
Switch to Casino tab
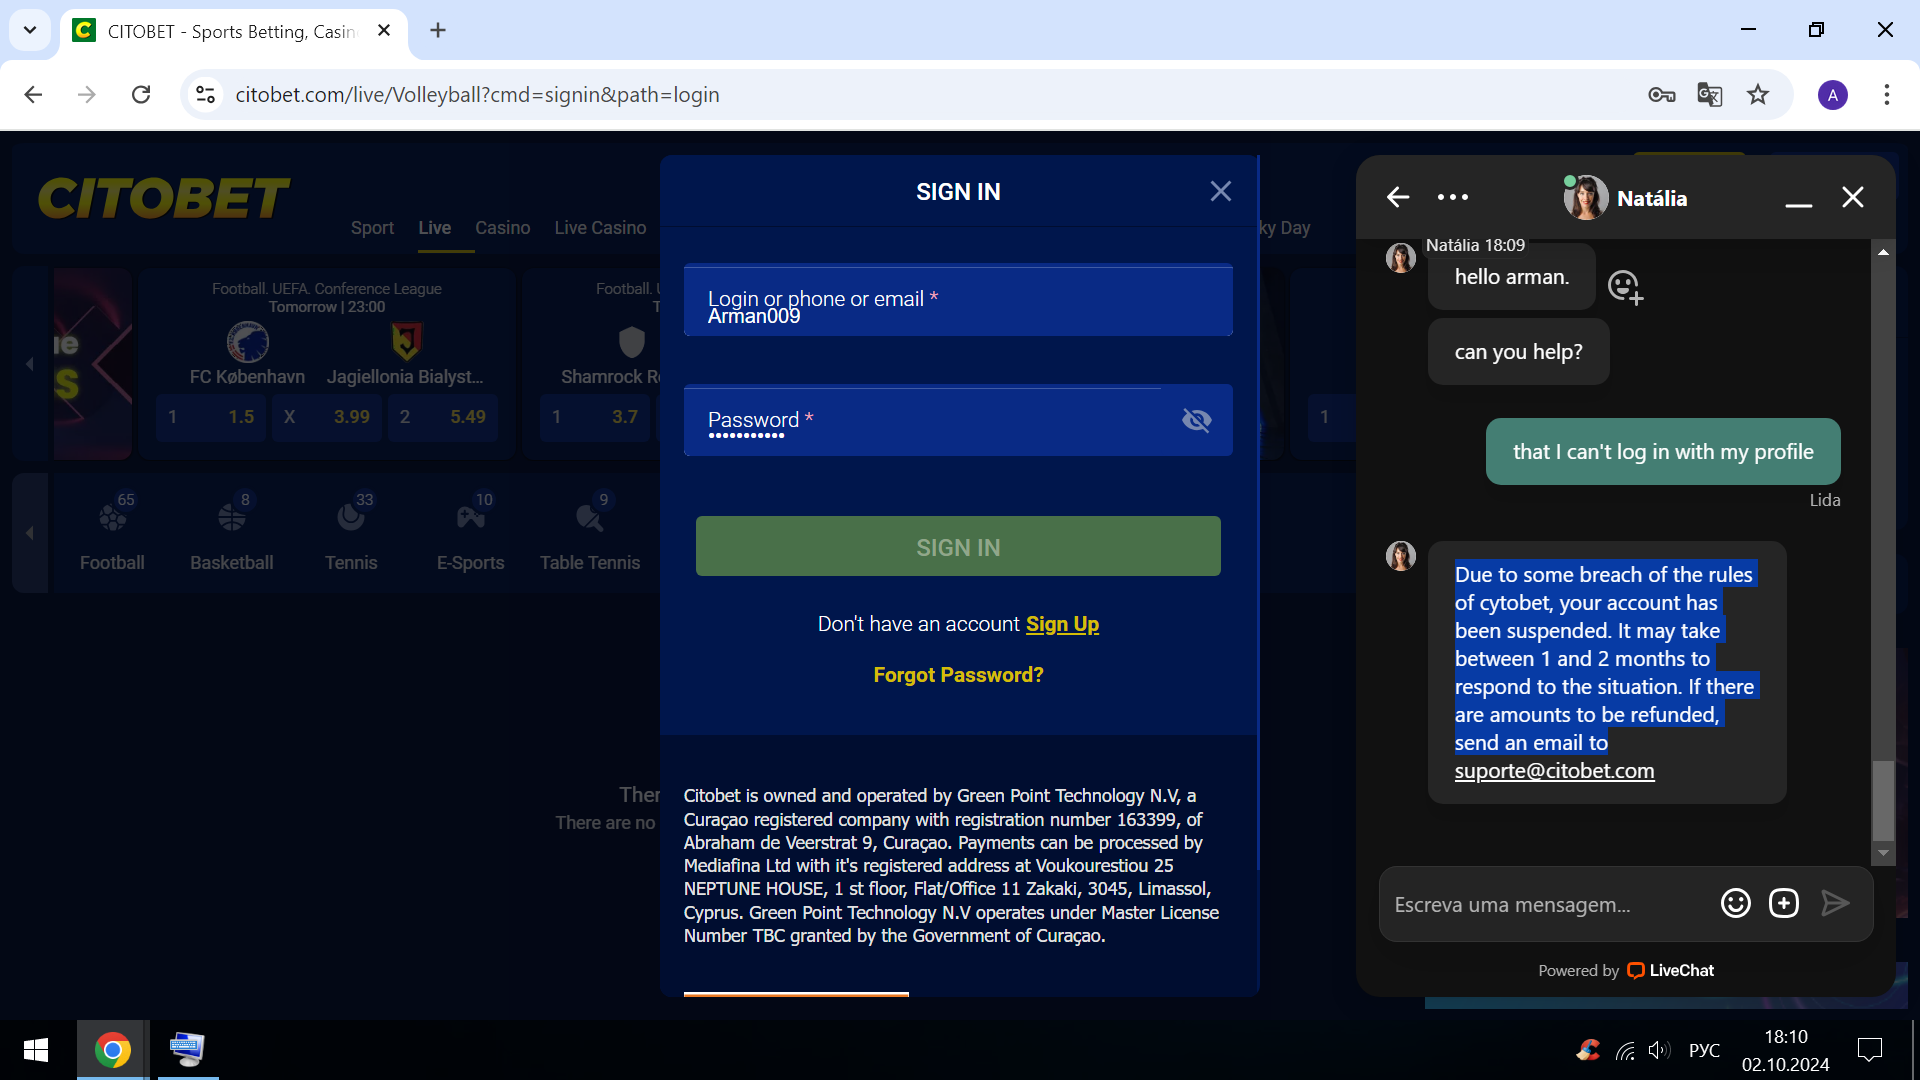coord(502,228)
